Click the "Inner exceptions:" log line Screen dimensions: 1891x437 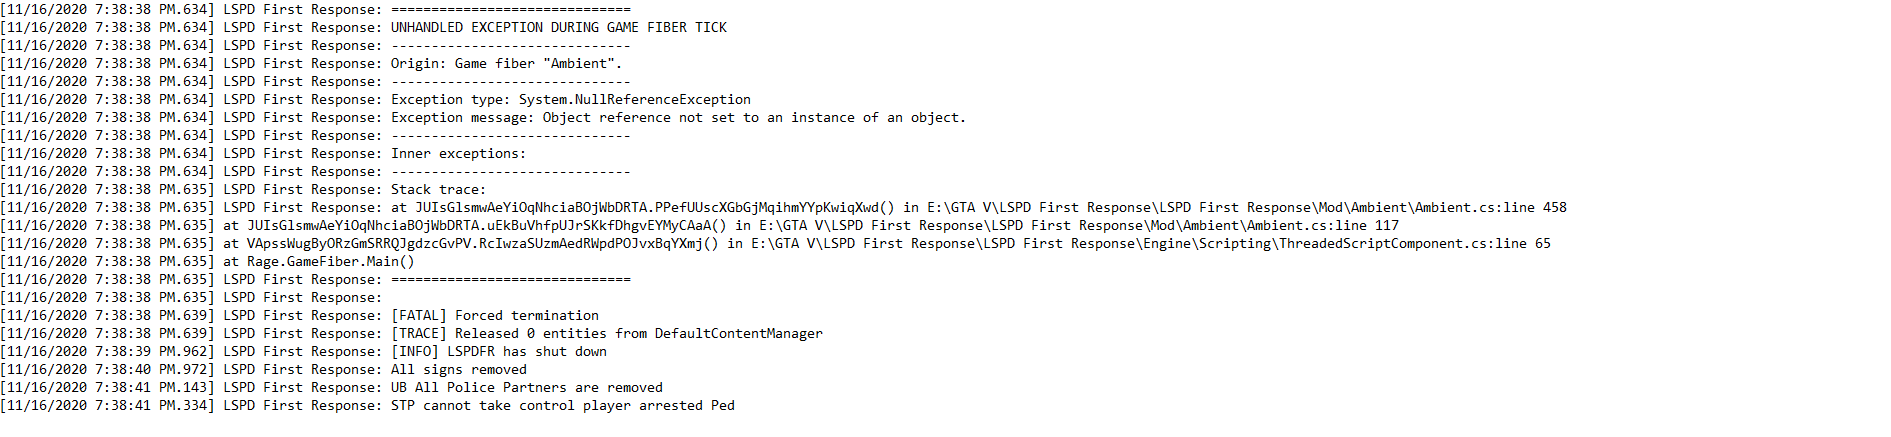point(458,154)
